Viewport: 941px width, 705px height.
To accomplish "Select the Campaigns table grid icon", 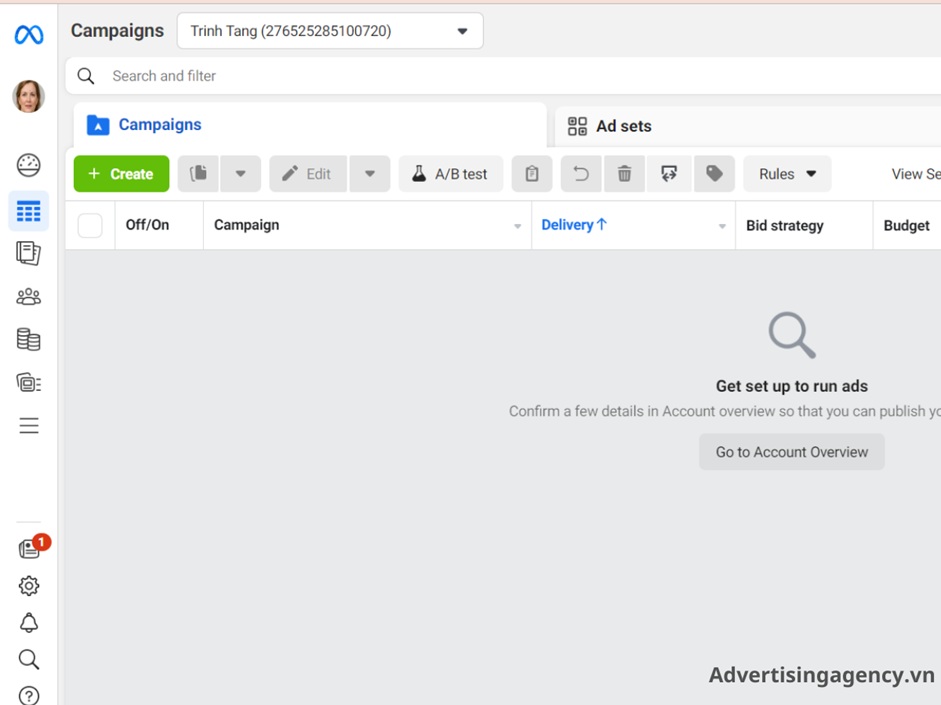I will pyautogui.click(x=28, y=211).
